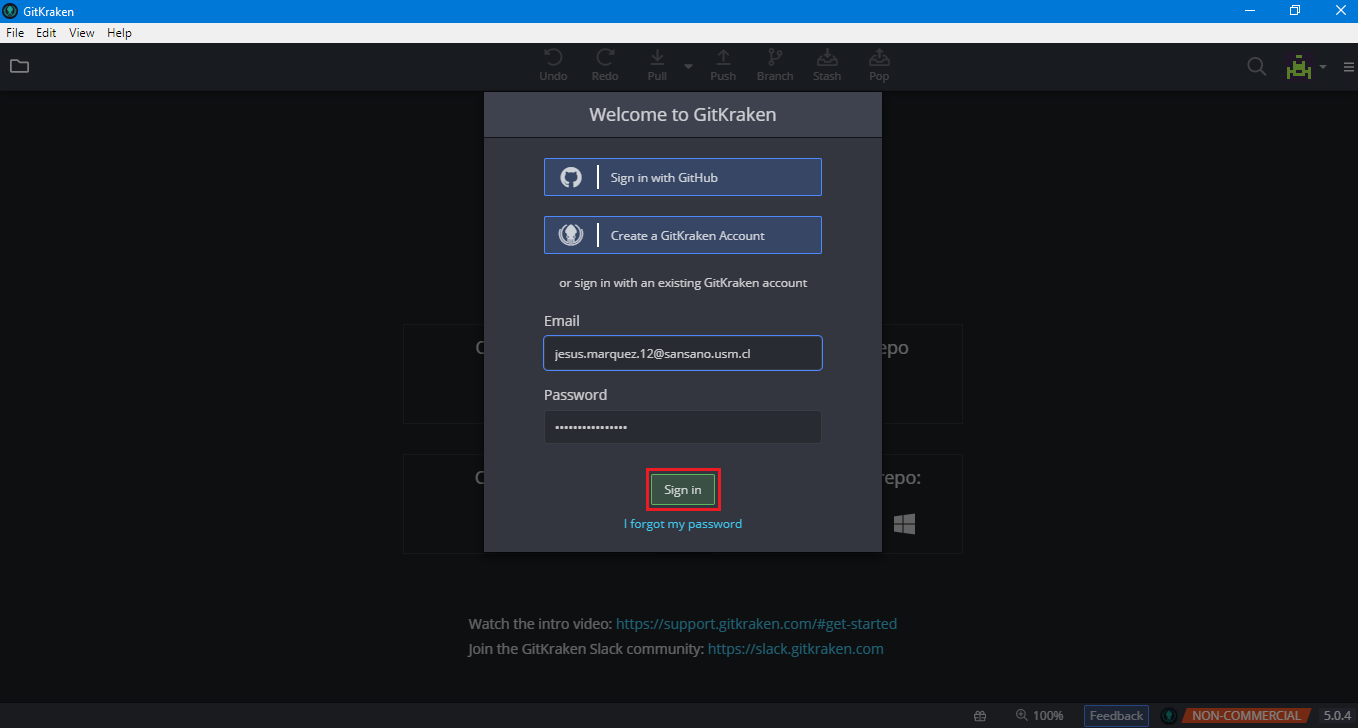Open the slack.gitkraken.com link
Screen dimensions: 1358x728
[796, 649]
